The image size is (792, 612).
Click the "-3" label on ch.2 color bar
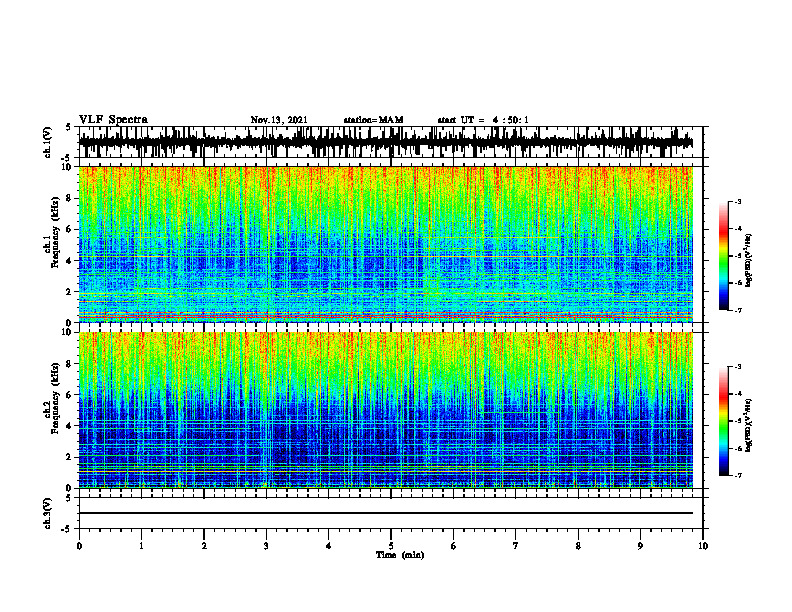(x=737, y=367)
